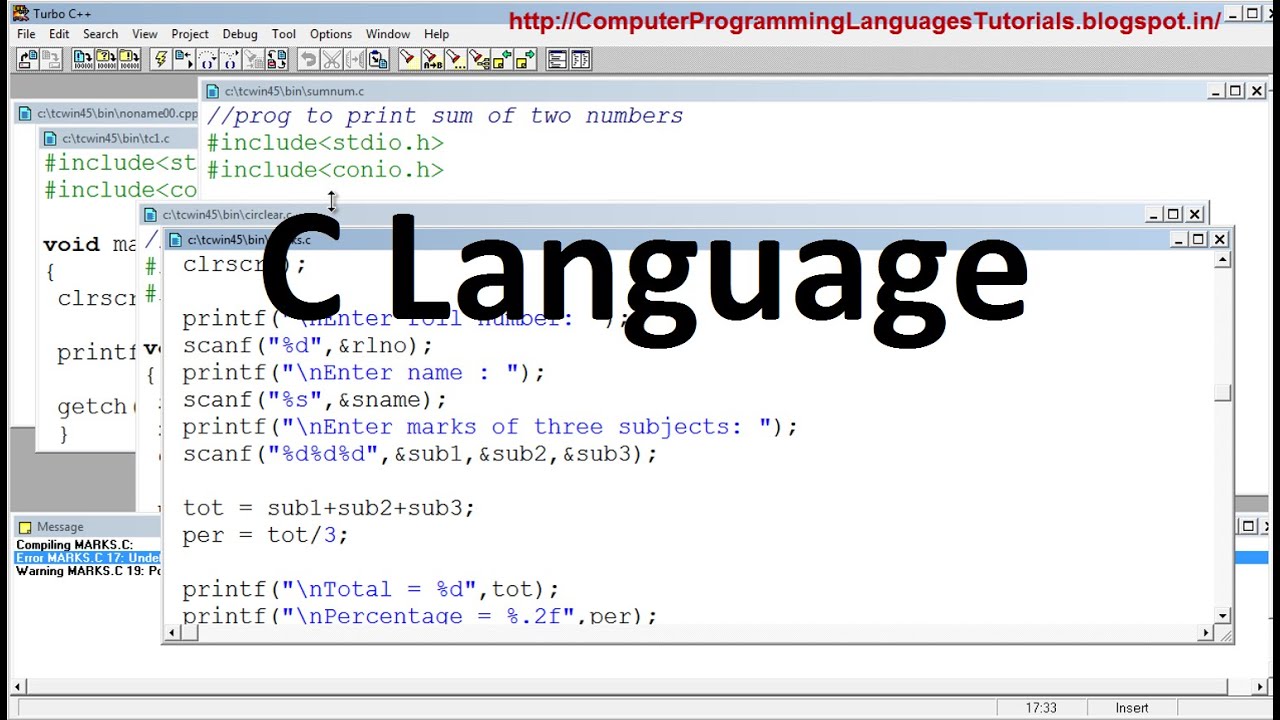
Task: Click the Compile toolbar icon
Action: (82, 60)
